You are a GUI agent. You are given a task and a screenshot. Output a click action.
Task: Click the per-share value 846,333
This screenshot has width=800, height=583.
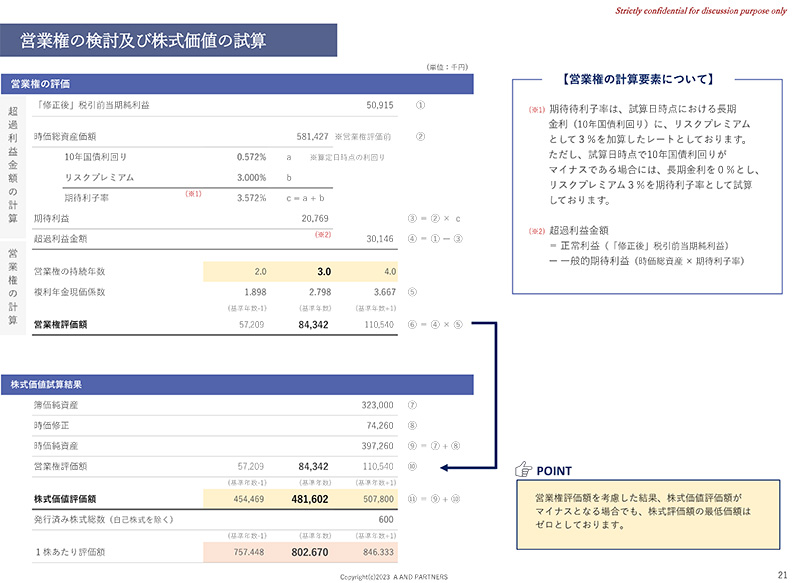pyautogui.click(x=379, y=552)
